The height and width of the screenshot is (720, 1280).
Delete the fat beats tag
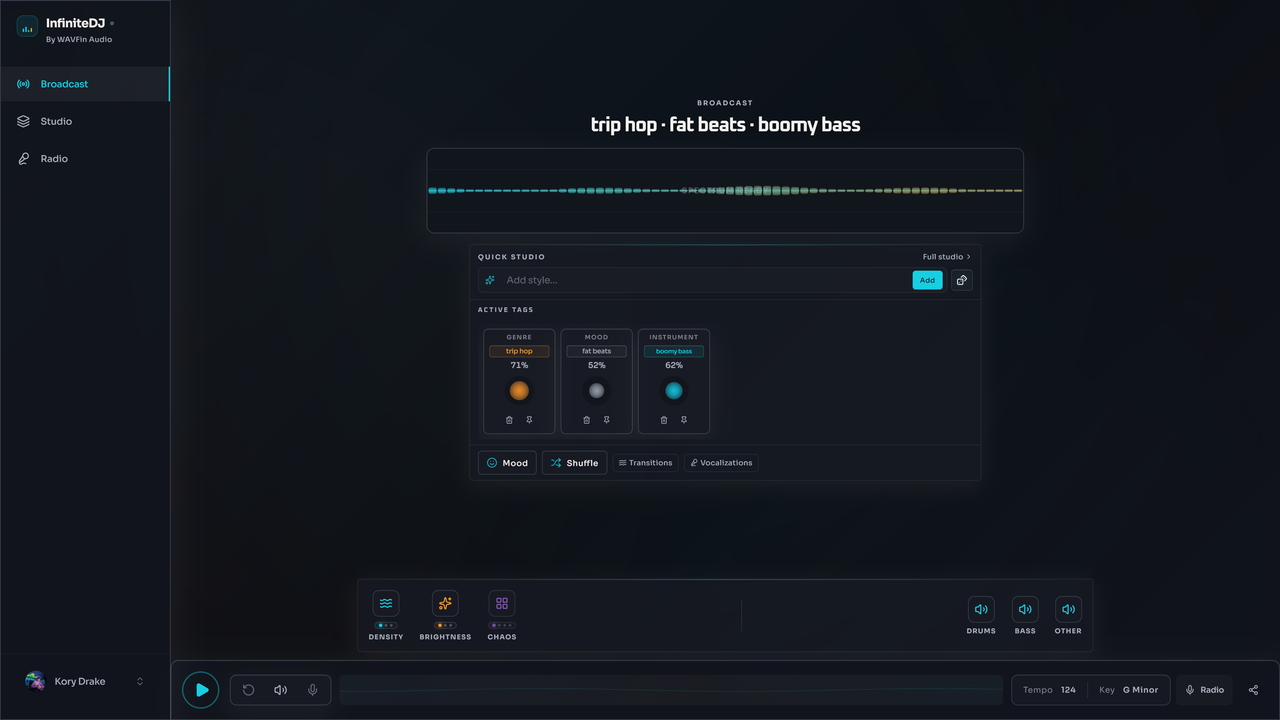pyautogui.click(x=586, y=420)
